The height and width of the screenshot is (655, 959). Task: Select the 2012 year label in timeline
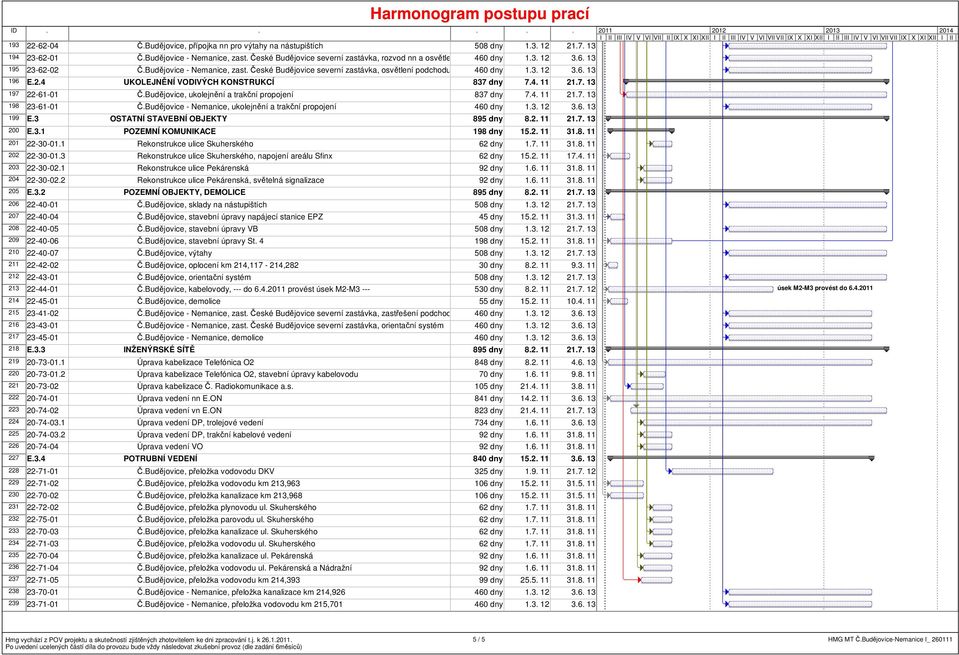tap(719, 30)
